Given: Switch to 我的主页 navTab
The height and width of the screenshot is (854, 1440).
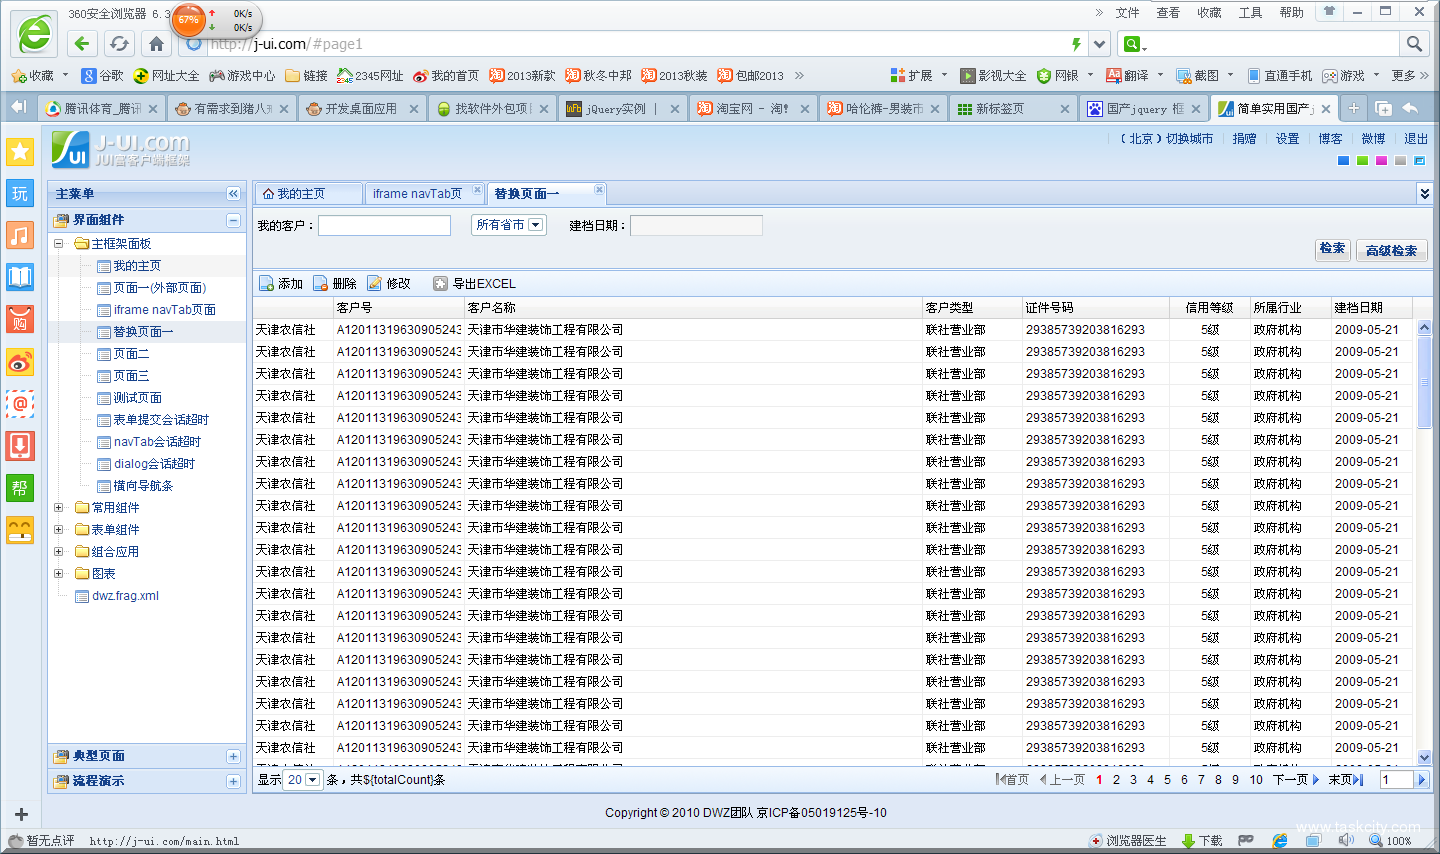Looking at the screenshot, I should coord(308,194).
